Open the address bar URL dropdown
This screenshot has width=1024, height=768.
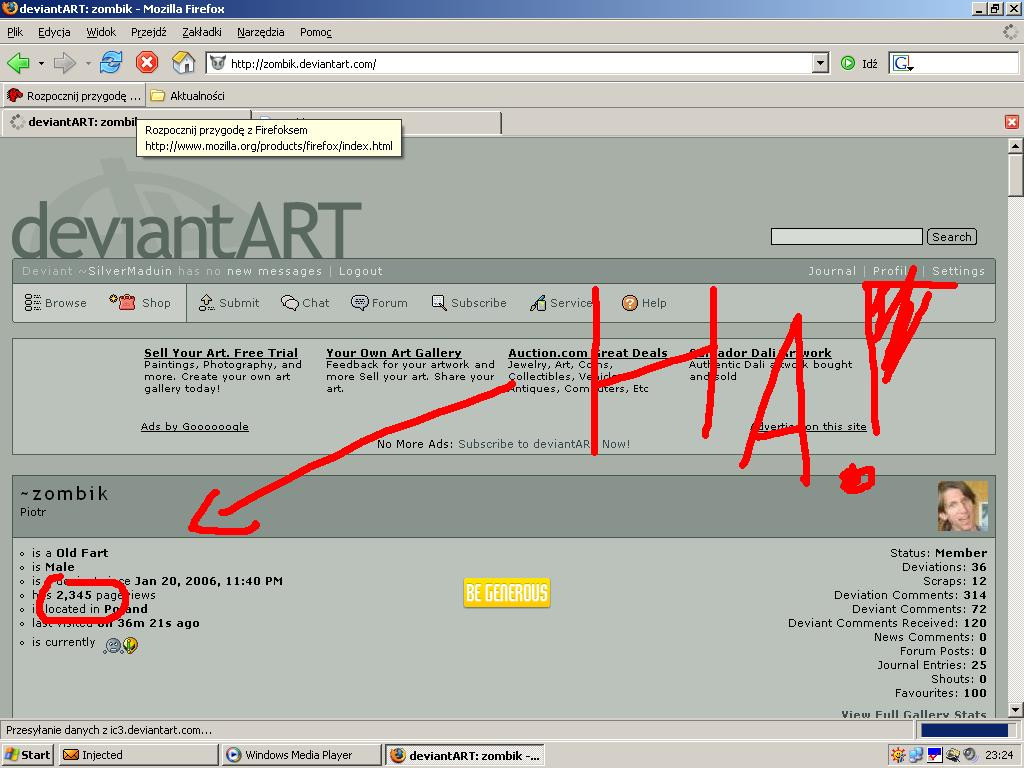pyautogui.click(x=821, y=63)
